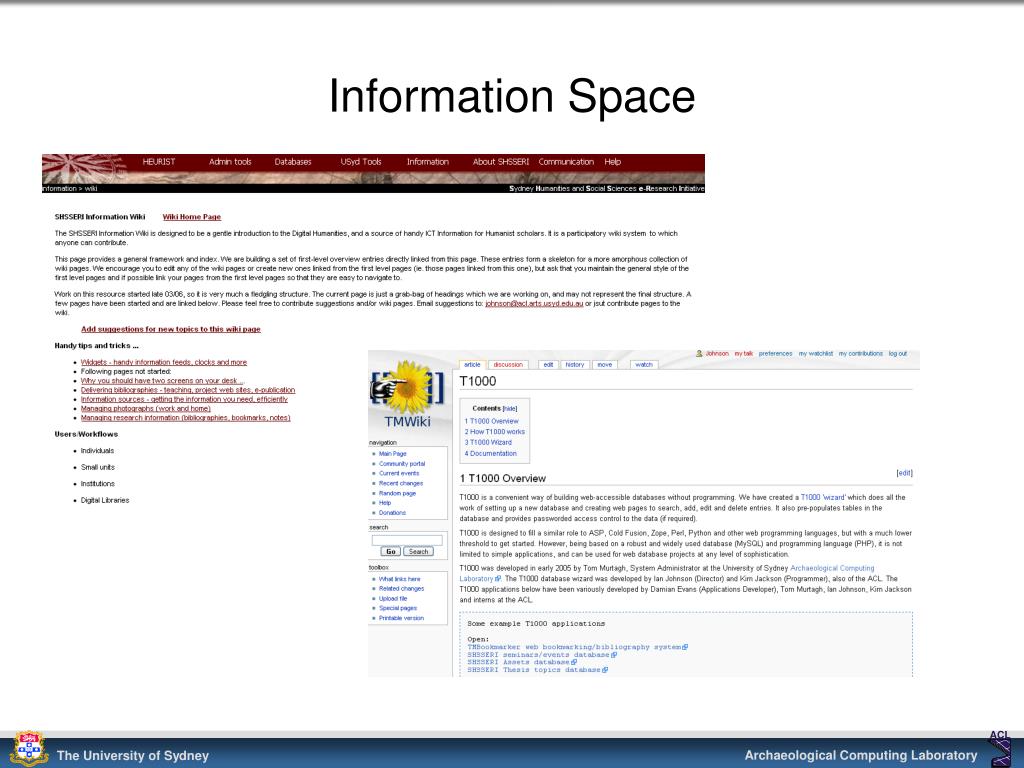Open the USyd Tools menu

(360, 162)
